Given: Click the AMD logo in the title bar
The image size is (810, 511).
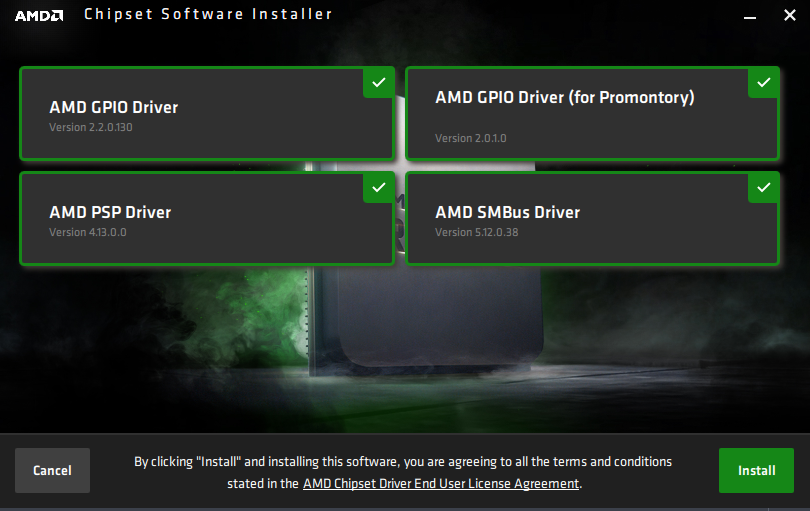Looking at the screenshot, I should tap(39, 16).
